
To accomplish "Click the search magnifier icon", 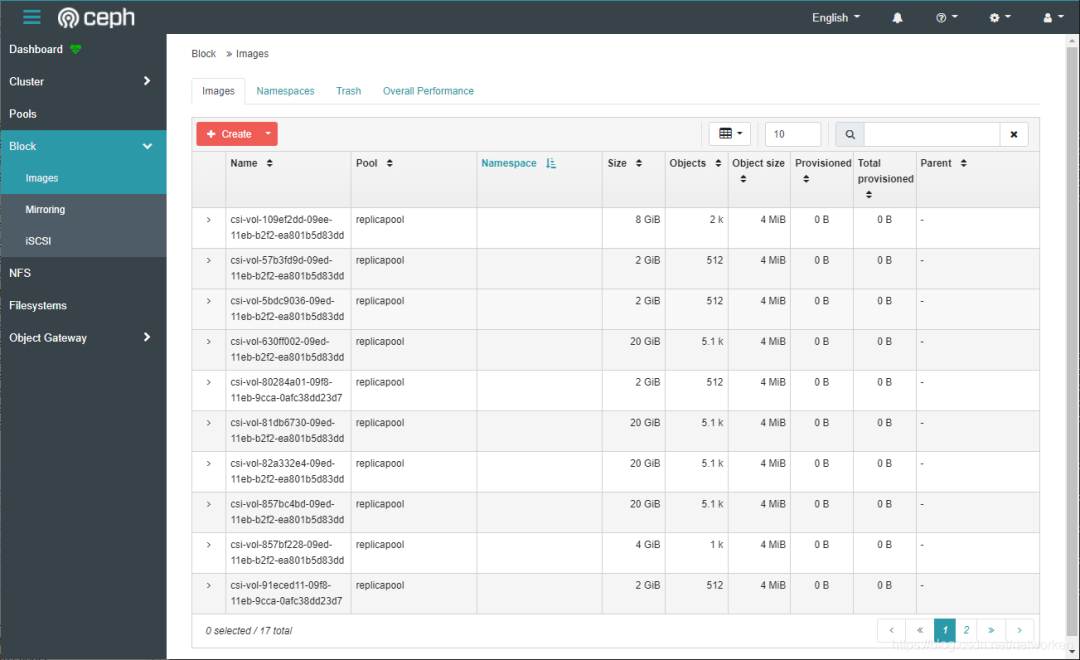I will 850,134.
